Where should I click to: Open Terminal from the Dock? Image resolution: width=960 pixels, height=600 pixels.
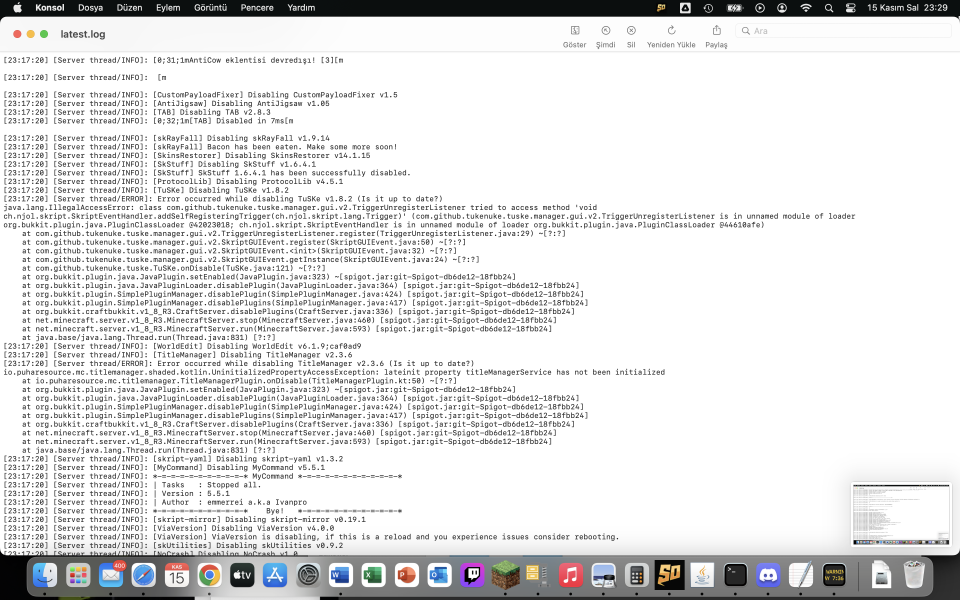tap(735, 576)
